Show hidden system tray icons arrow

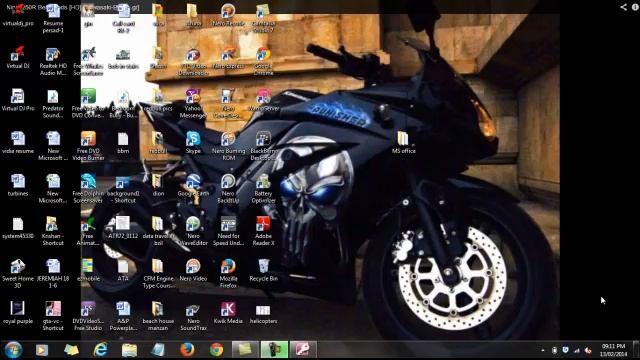point(542,350)
